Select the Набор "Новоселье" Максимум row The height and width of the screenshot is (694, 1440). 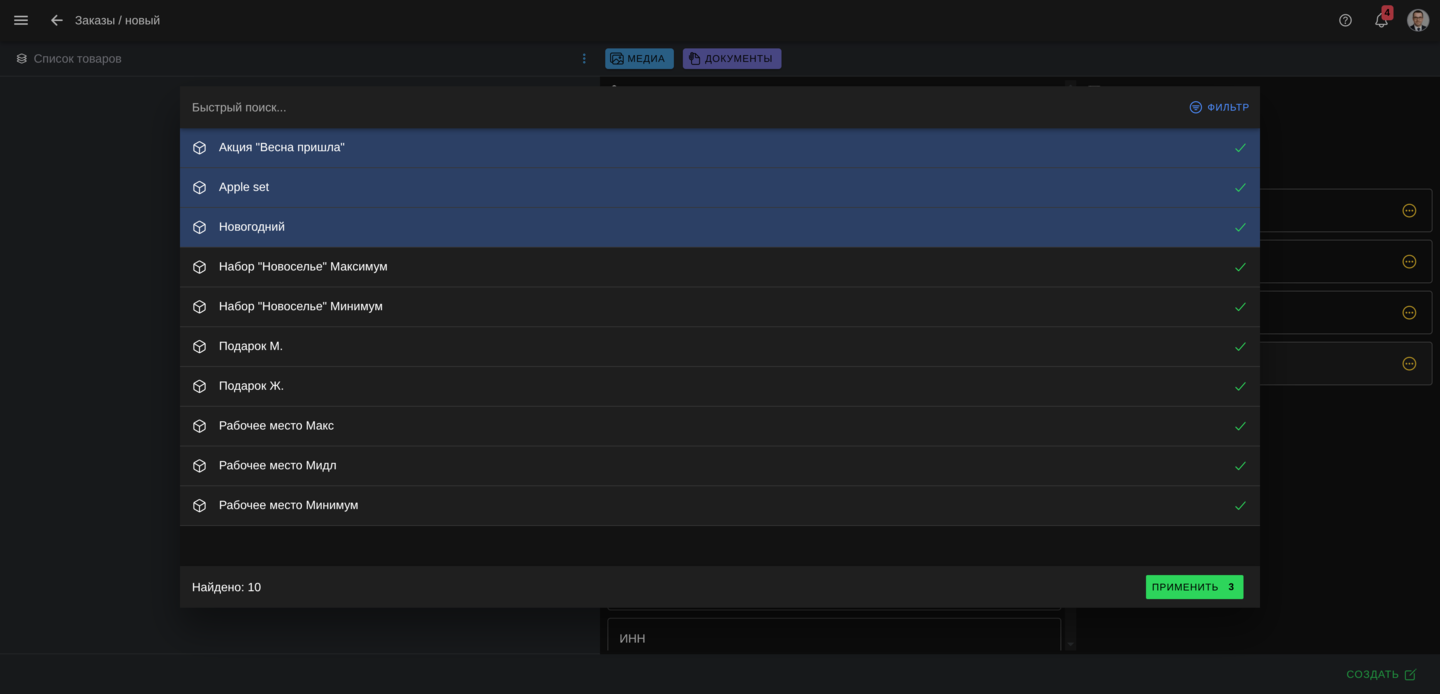click(x=700, y=267)
